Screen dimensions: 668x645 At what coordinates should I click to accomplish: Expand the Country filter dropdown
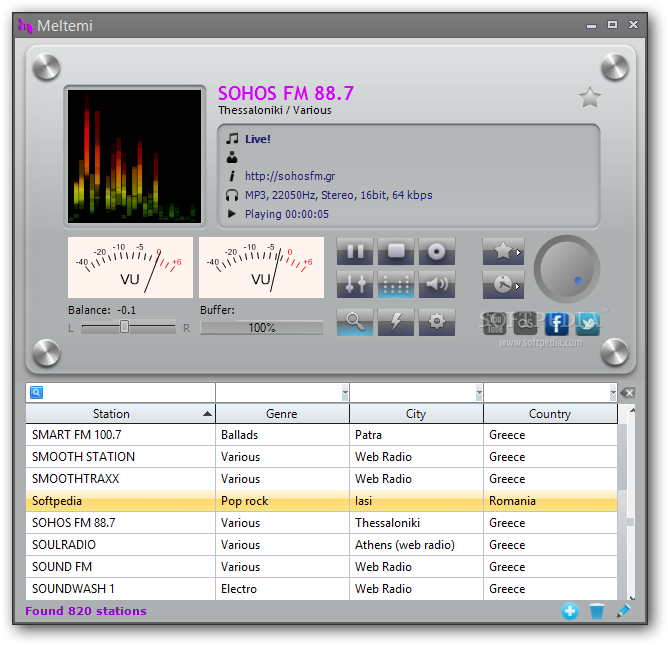613,392
